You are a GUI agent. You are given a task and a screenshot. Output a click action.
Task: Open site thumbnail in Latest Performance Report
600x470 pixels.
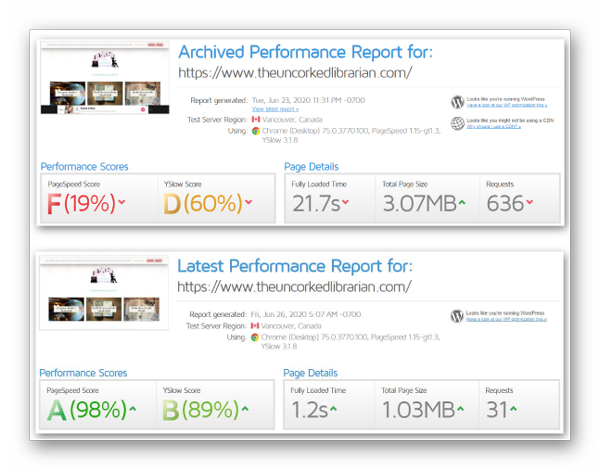click(x=104, y=292)
